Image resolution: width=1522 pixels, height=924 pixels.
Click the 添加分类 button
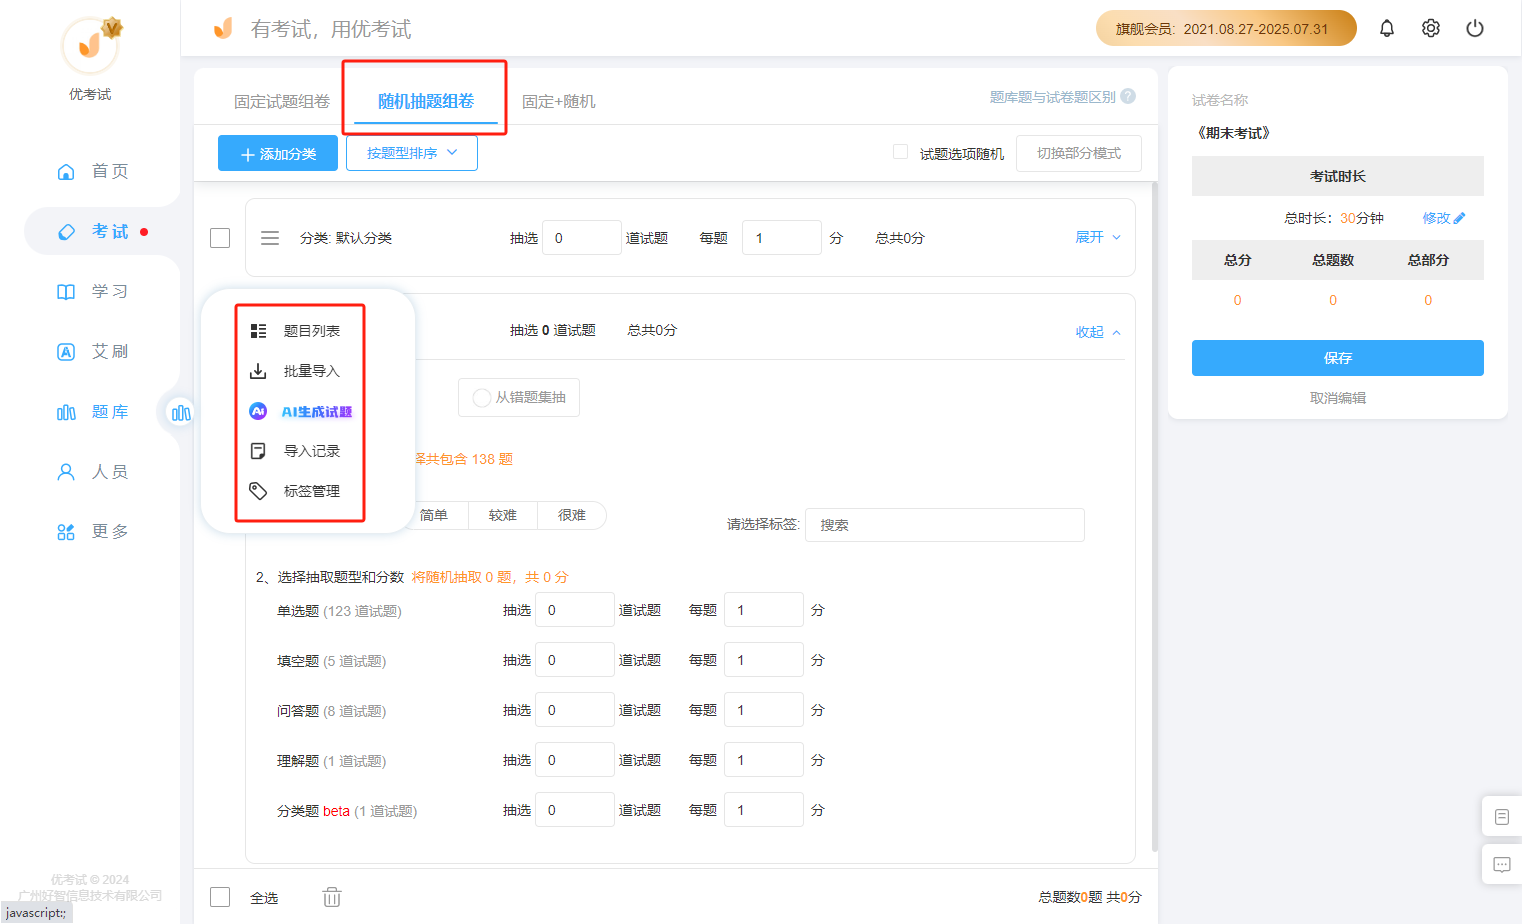click(x=278, y=153)
